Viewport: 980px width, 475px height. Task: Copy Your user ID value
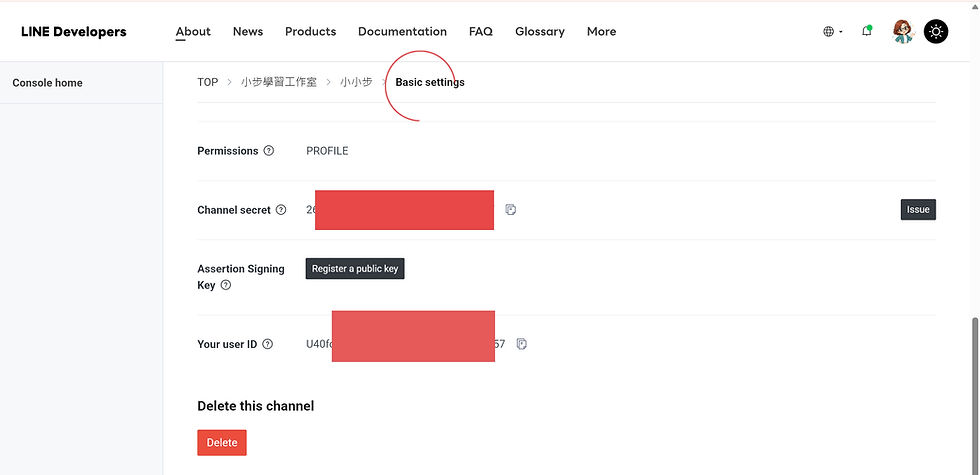pyautogui.click(x=522, y=344)
